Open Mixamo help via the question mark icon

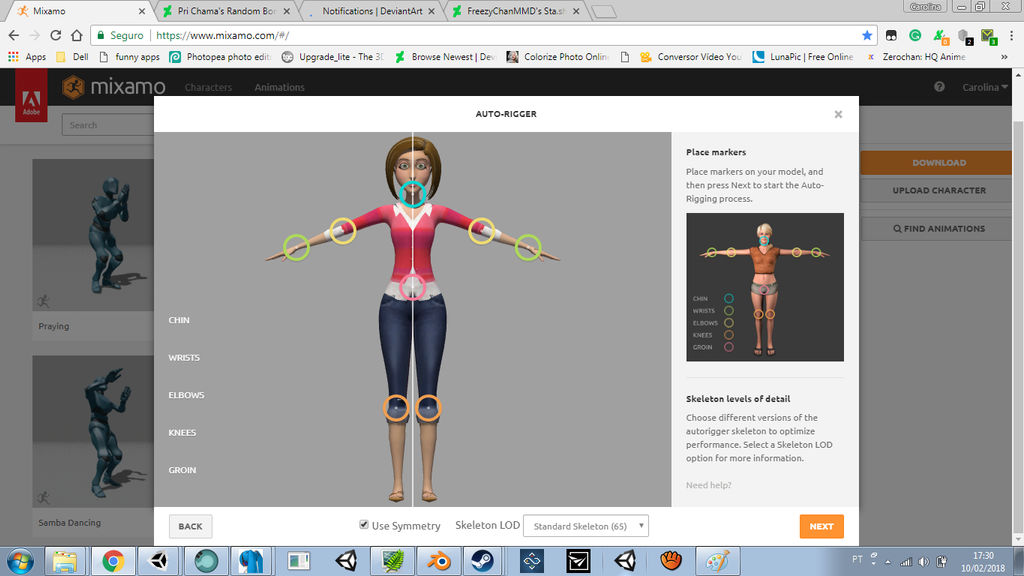point(938,87)
